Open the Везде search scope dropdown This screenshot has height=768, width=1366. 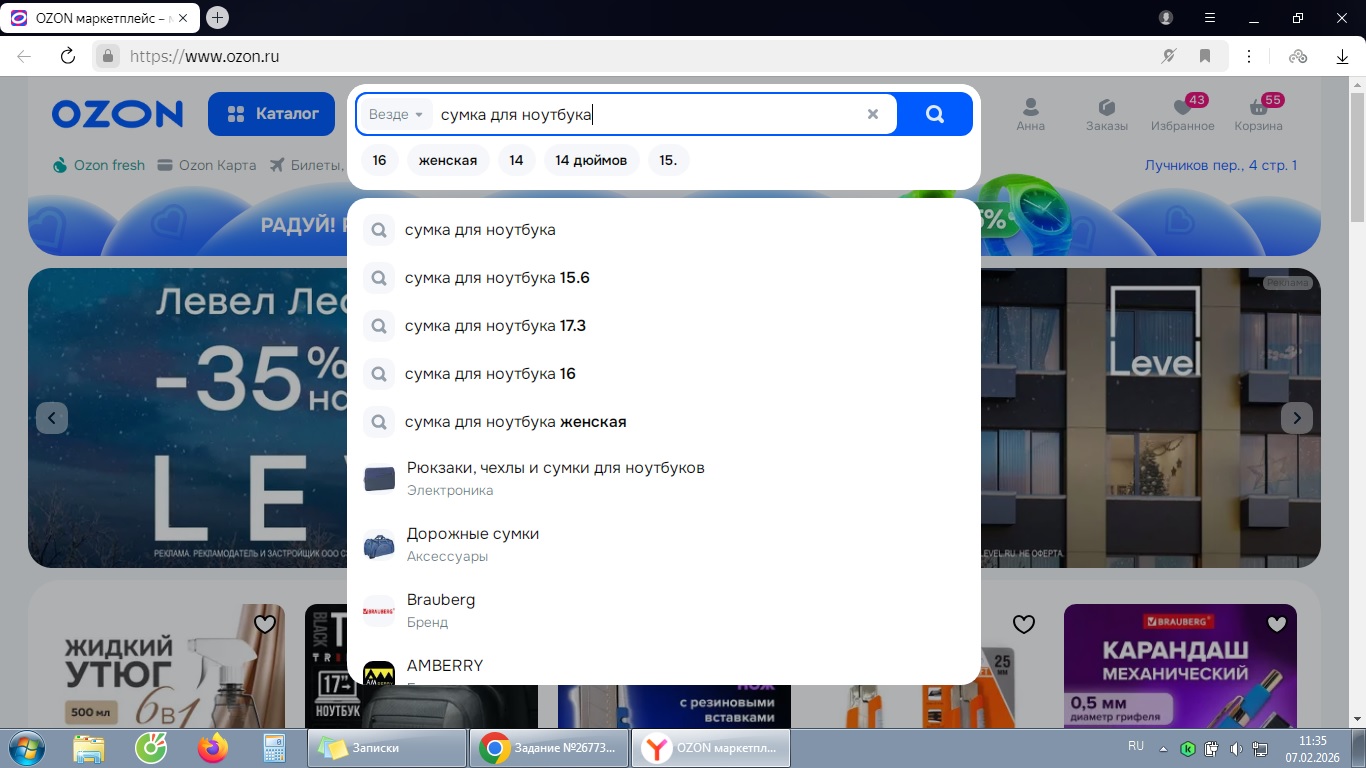396,114
